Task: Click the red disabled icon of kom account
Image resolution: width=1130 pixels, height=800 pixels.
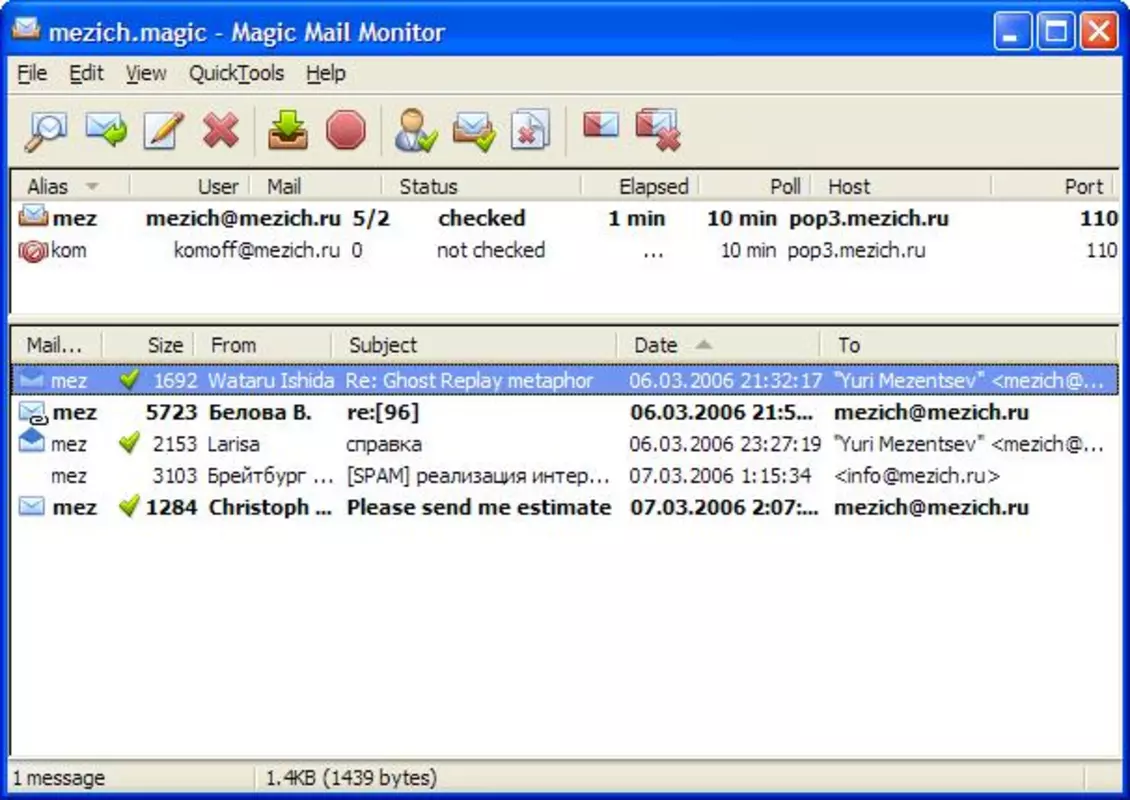Action: [x=32, y=251]
